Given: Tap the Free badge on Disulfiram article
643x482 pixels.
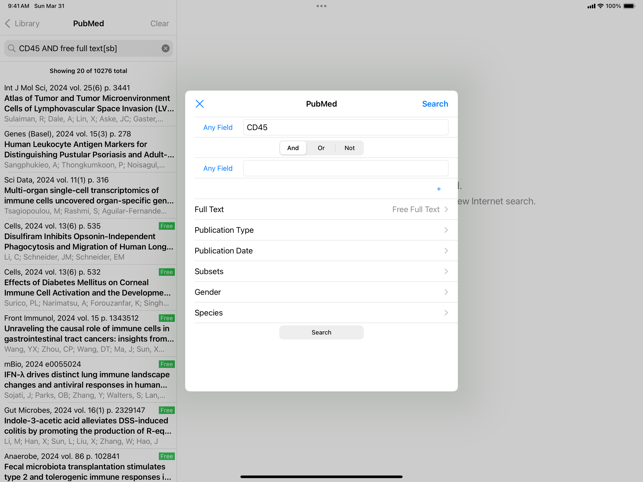Looking at the screenshot, I should pos(166,226).
